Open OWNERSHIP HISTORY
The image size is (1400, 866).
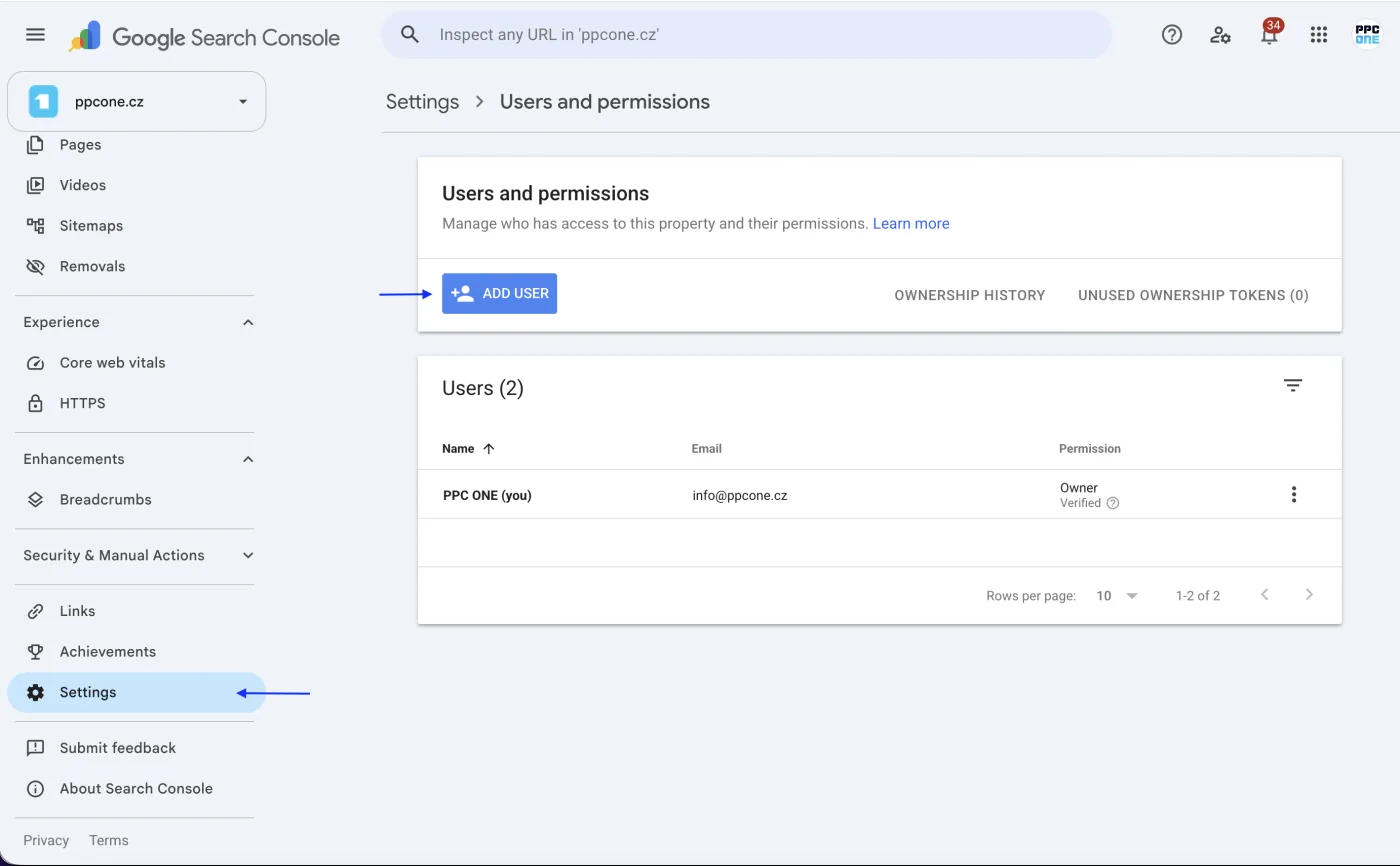tap(969, 295)
